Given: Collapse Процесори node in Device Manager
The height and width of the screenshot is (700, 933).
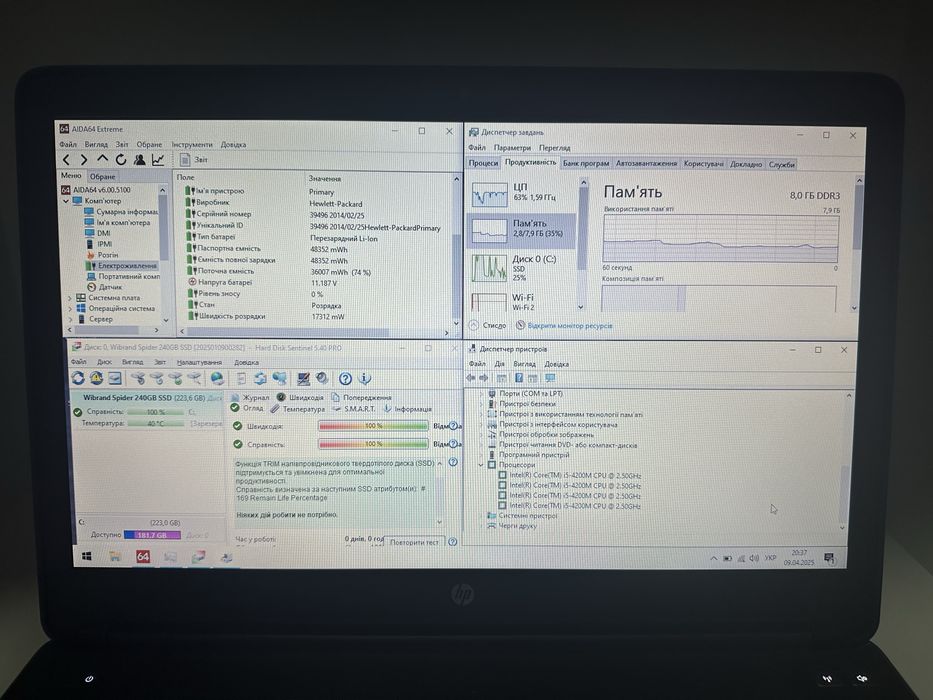Looking at the screenshot, I should click(481, 465).
